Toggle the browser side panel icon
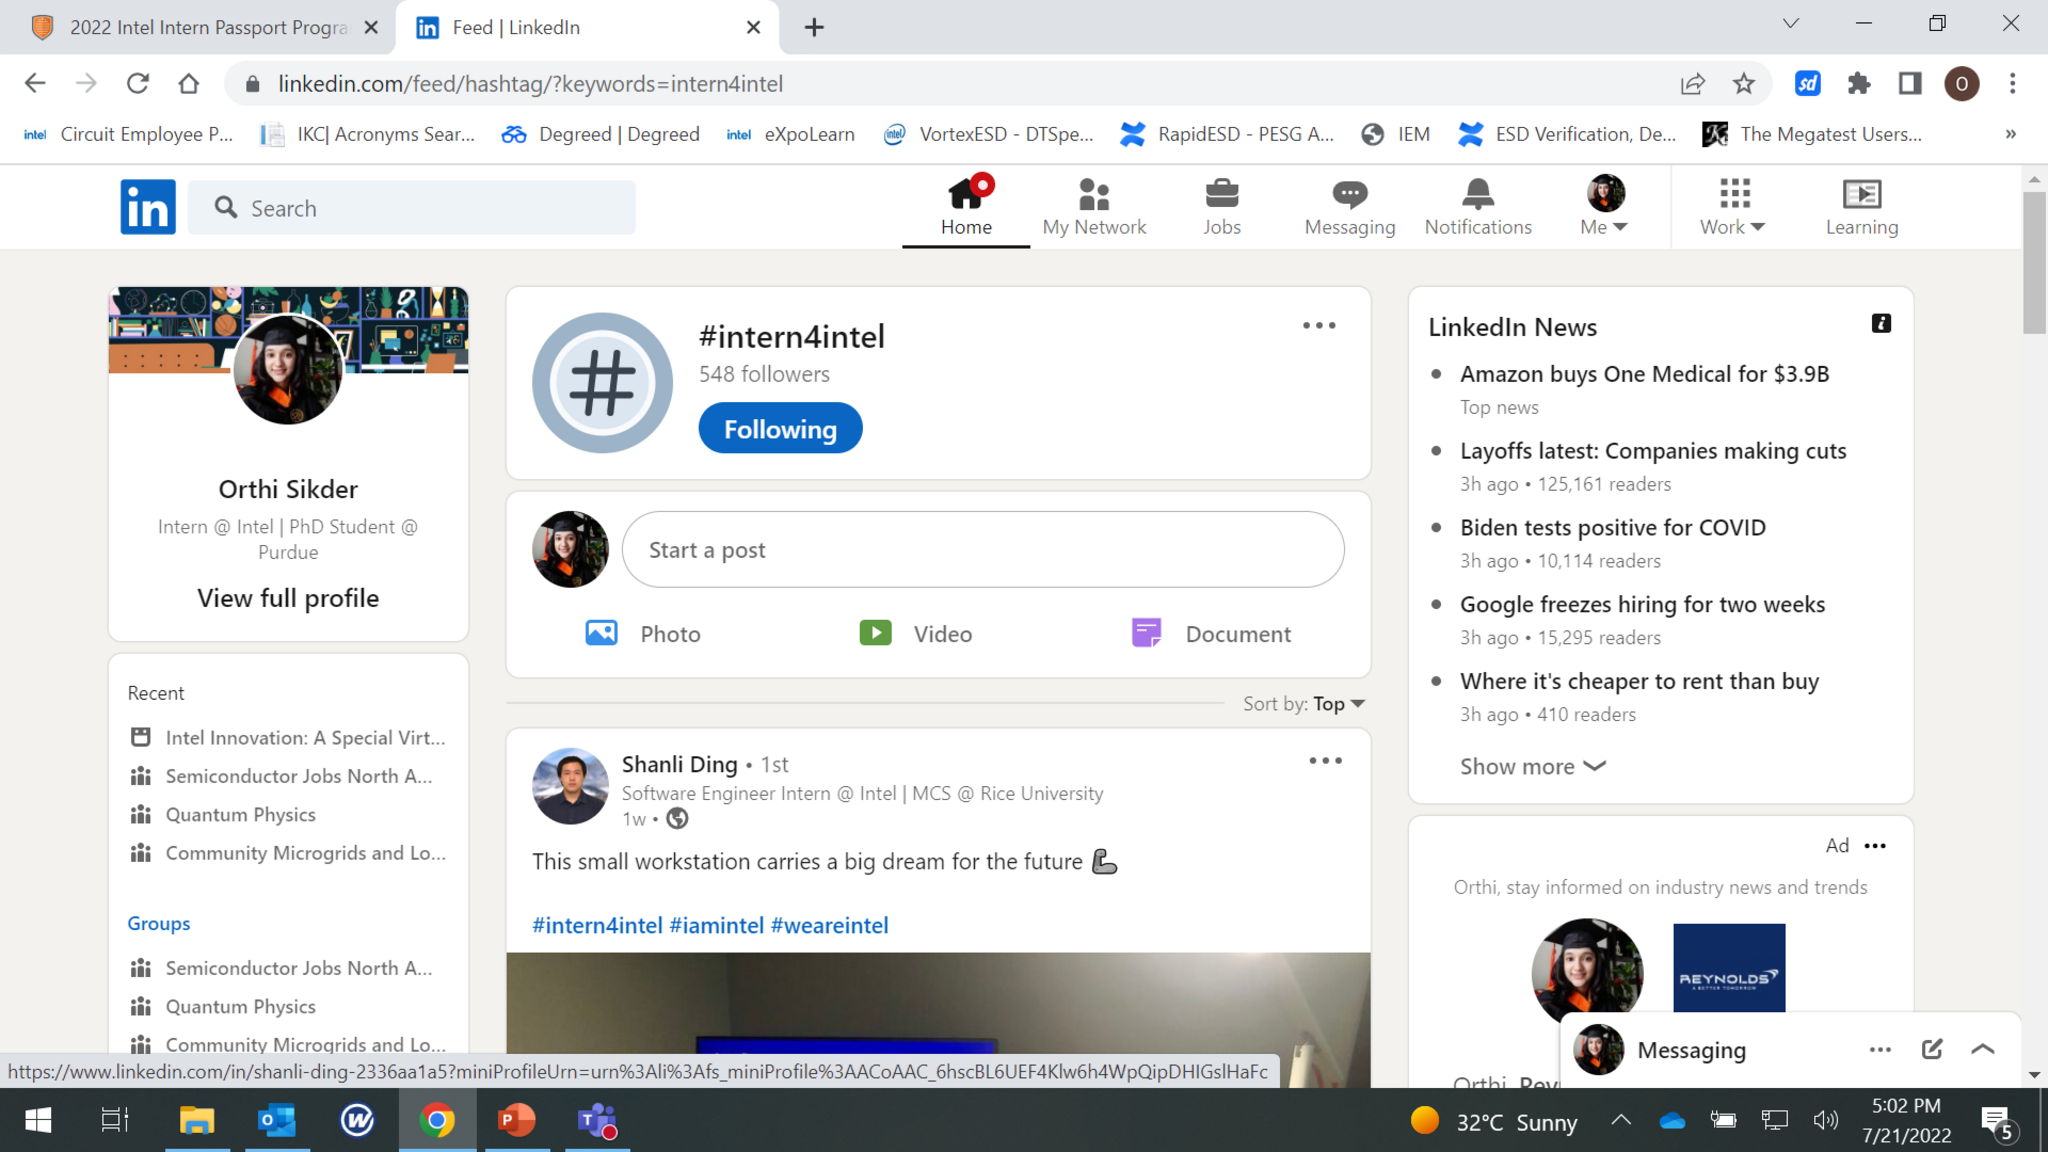2048x1152 pixels. pyautogui.click(x=1910, y=84)
